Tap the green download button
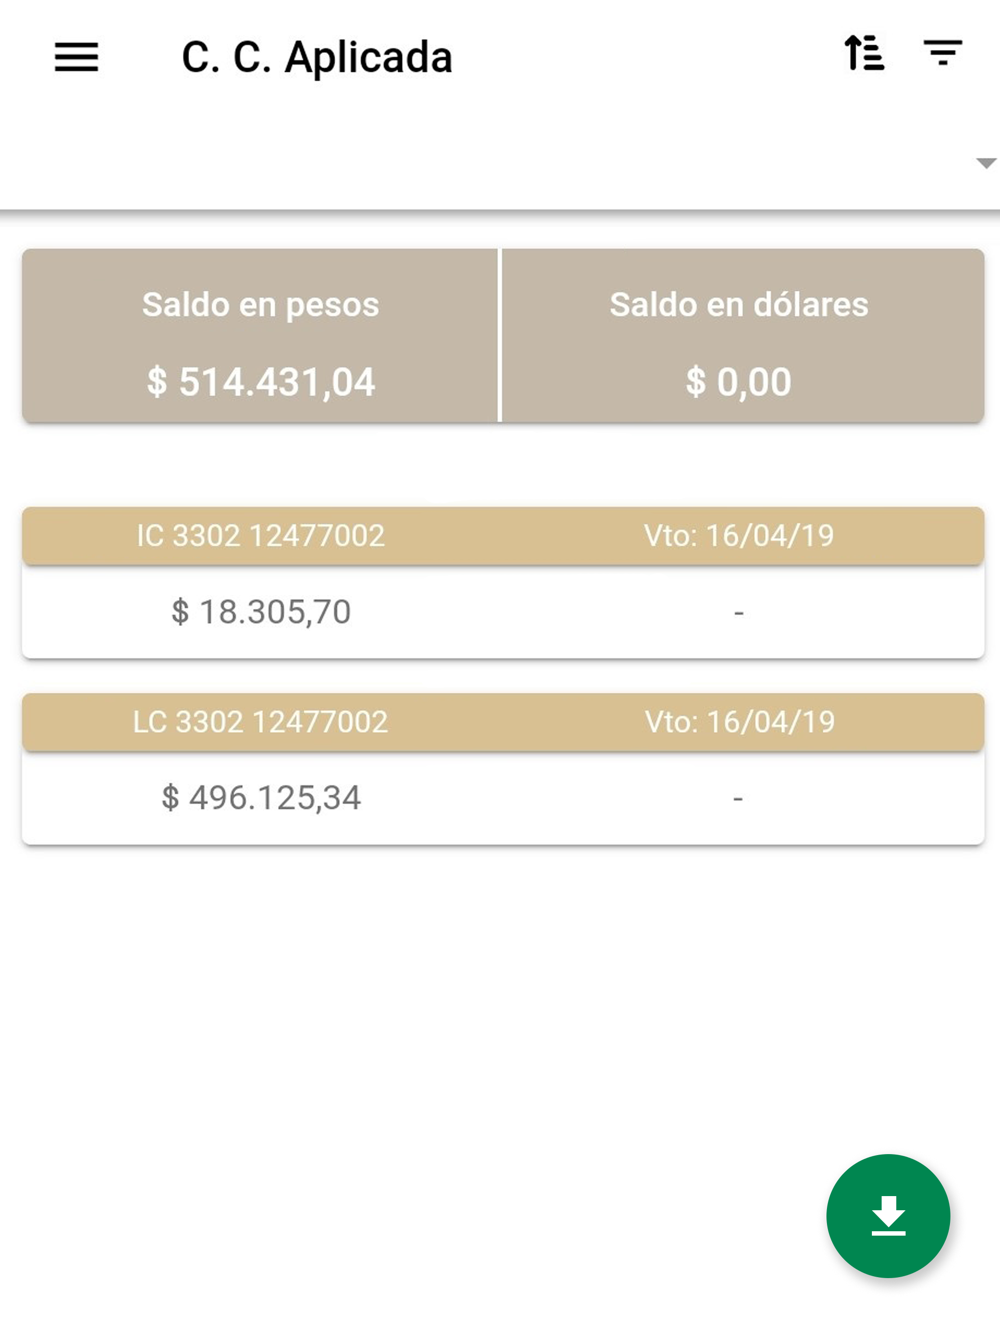Image resolution: width=1000 pixels, height=1334 pixels. (x=888, y=1215)
